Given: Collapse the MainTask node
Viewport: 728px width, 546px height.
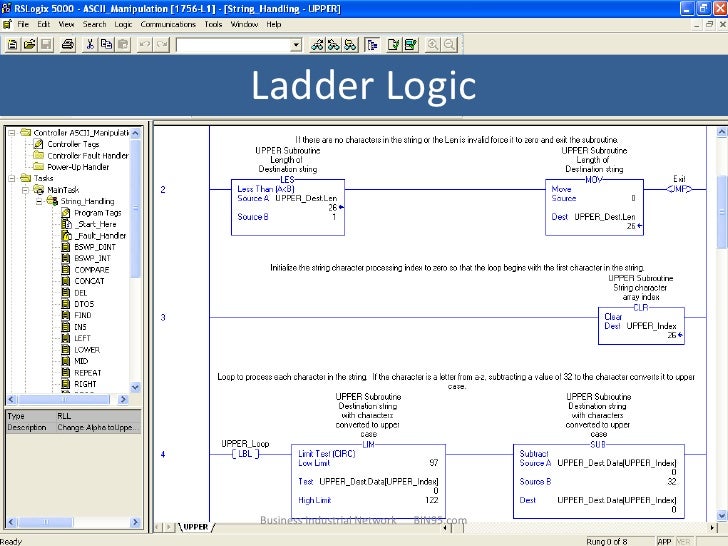Looking at the screenshot, I should (x=26, y=190).
